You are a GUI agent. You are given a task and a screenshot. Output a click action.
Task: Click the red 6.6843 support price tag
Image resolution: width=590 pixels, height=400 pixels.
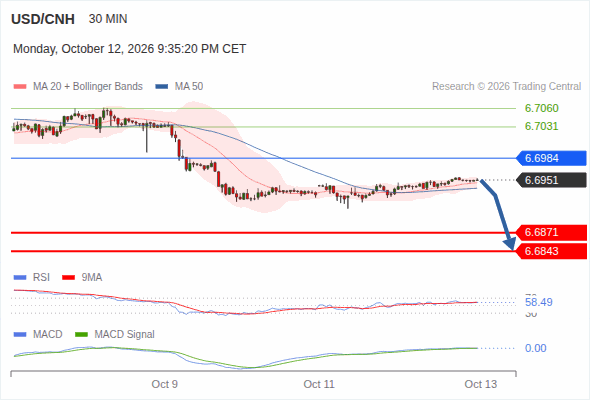tap(551, 251)
